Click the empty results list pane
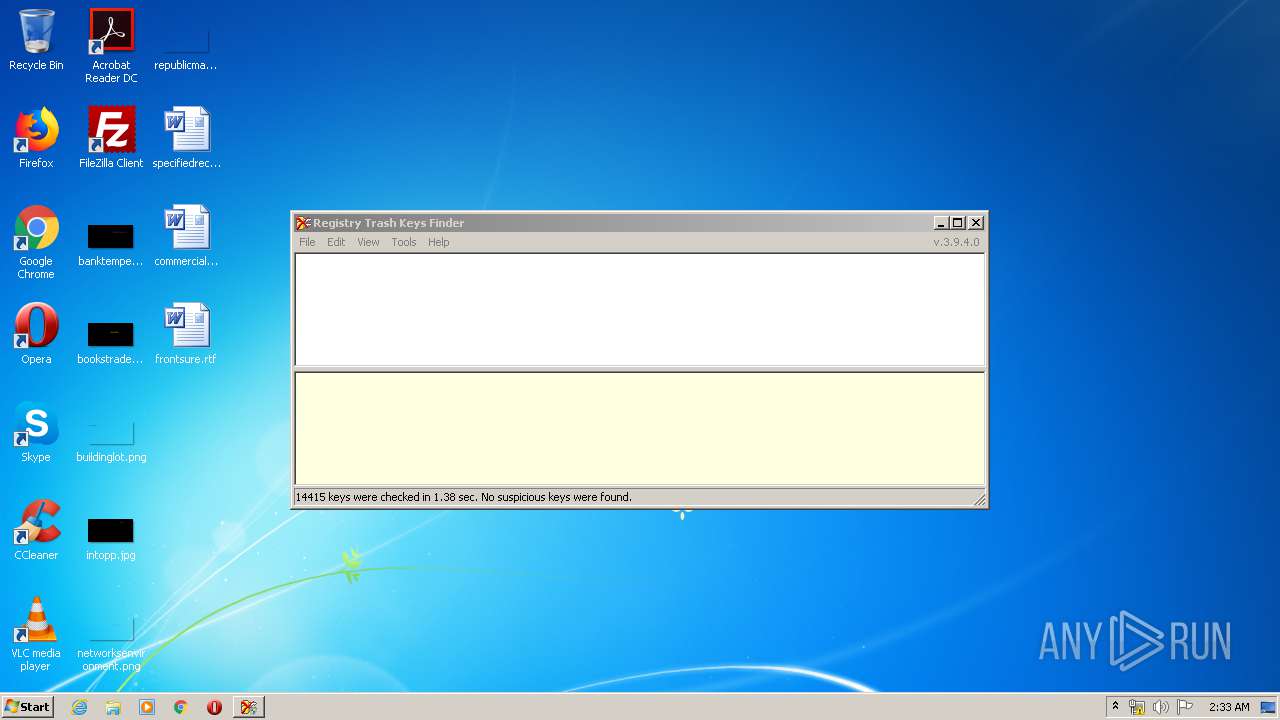The width and height of the screenshot is (1280, 720). coord(640,310)
